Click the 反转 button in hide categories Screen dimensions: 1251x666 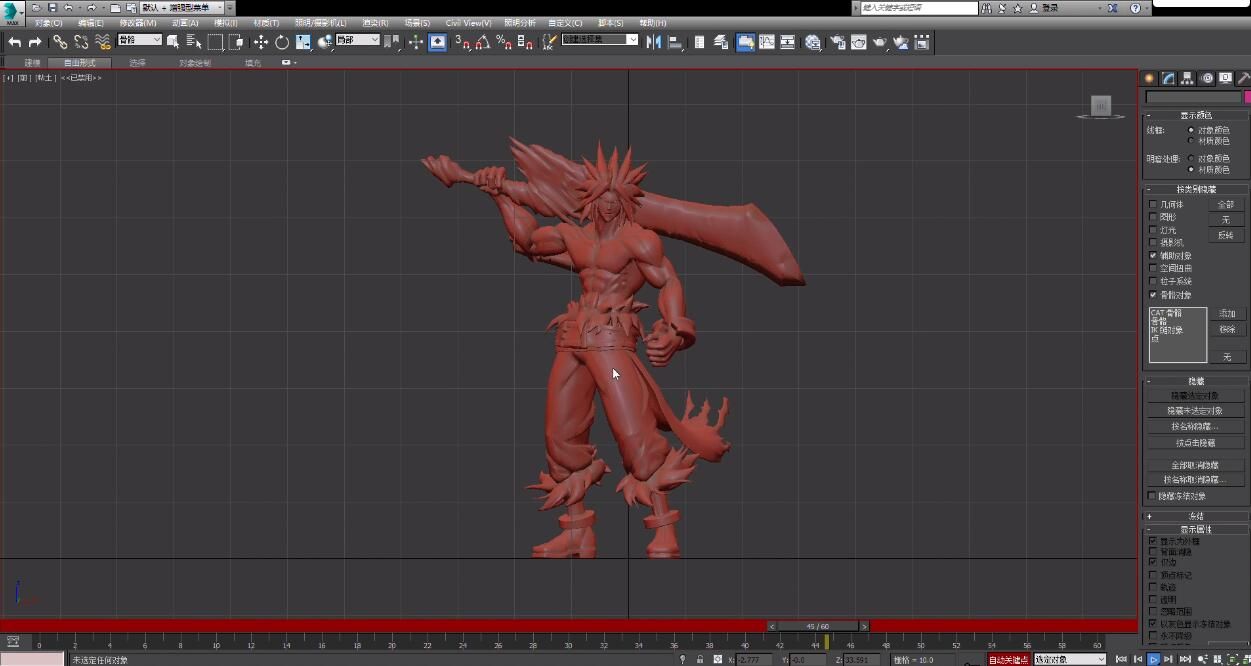[x=1226, y=236]
